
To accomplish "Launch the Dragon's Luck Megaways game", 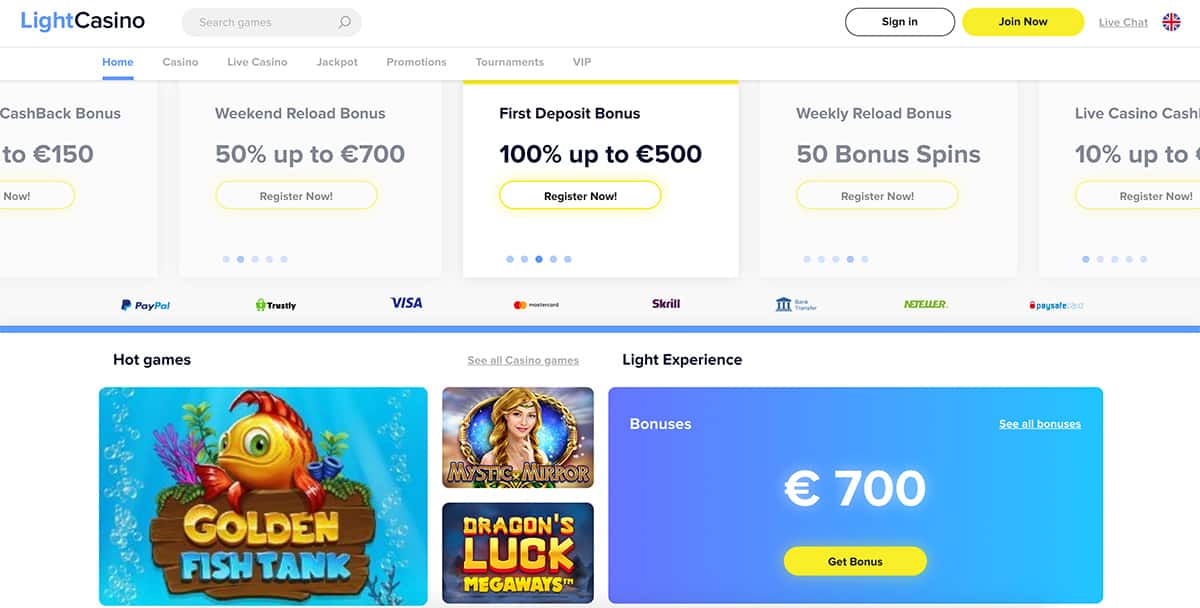I will pyautogui.click(x=518, y=553).
